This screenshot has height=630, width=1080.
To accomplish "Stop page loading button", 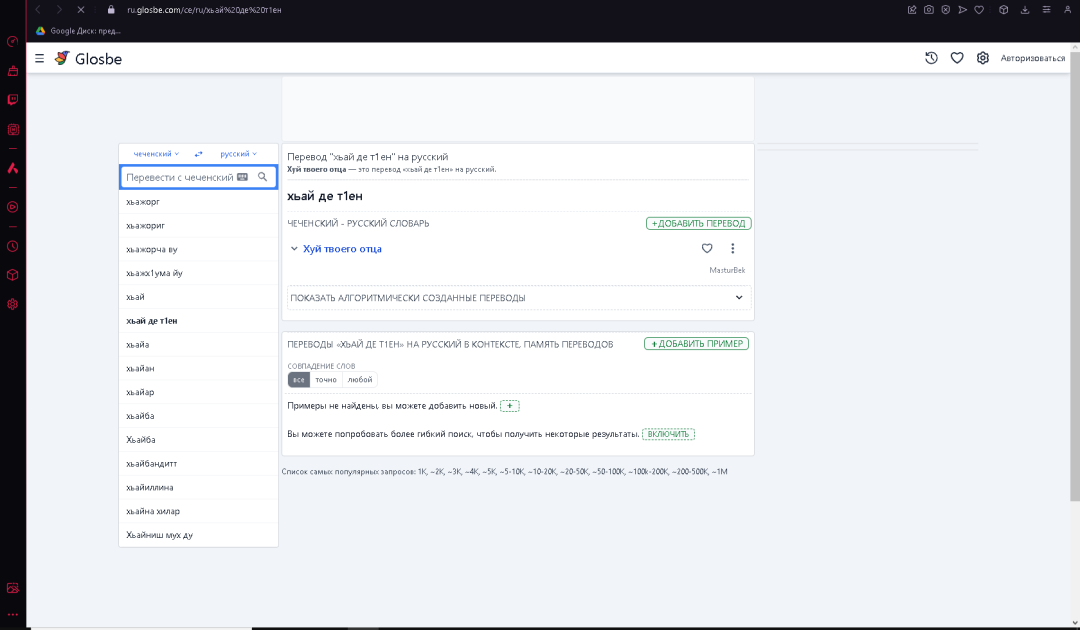I will [81, 10].
